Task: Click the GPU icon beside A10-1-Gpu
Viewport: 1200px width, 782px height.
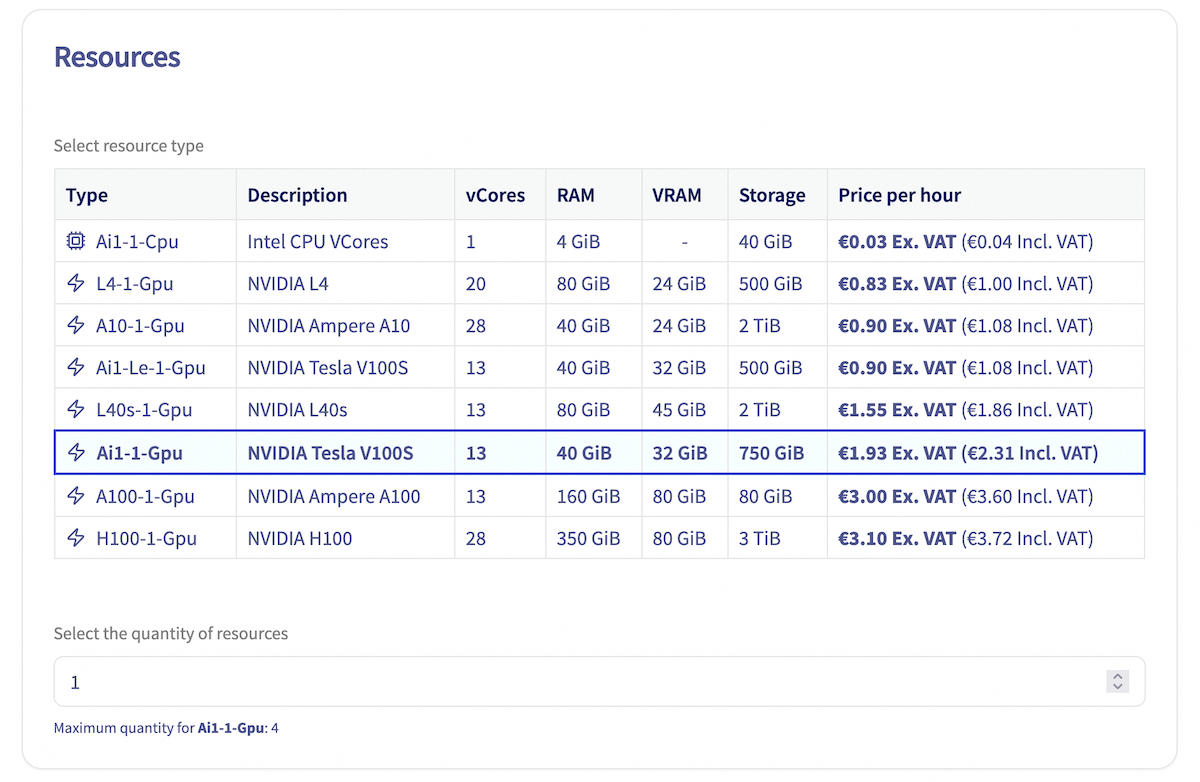Action: coord(76,325)
